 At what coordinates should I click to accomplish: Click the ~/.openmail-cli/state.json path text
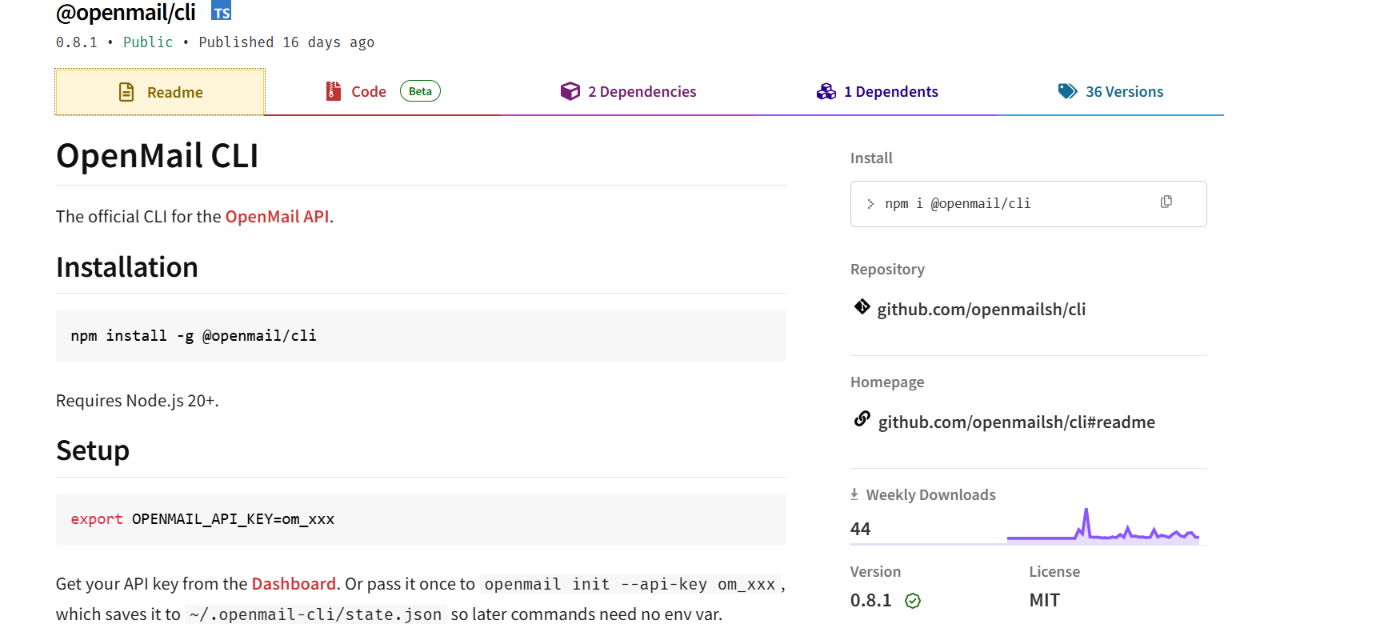316,614
